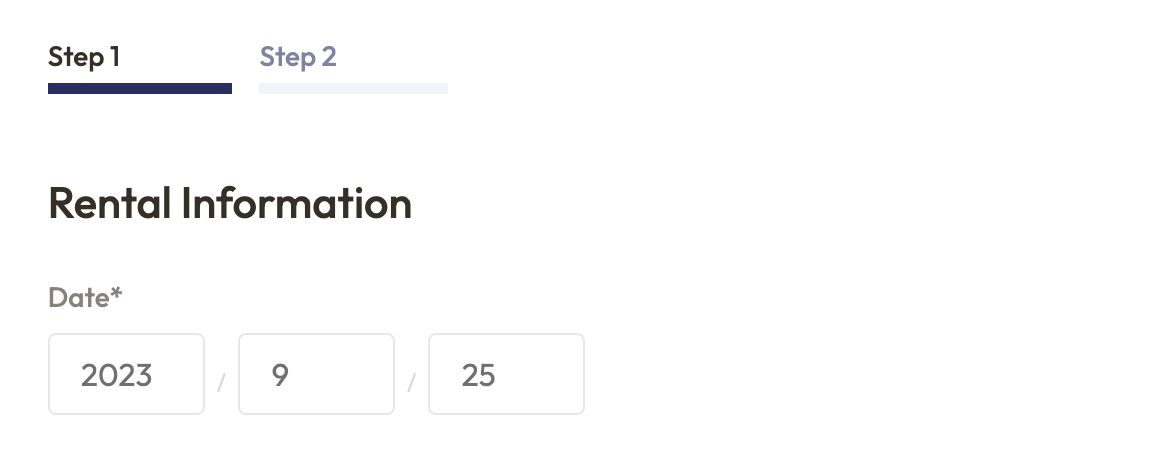1156x464 pixels.
Task: Click the word Information in the heading
Action: [296, 204]
